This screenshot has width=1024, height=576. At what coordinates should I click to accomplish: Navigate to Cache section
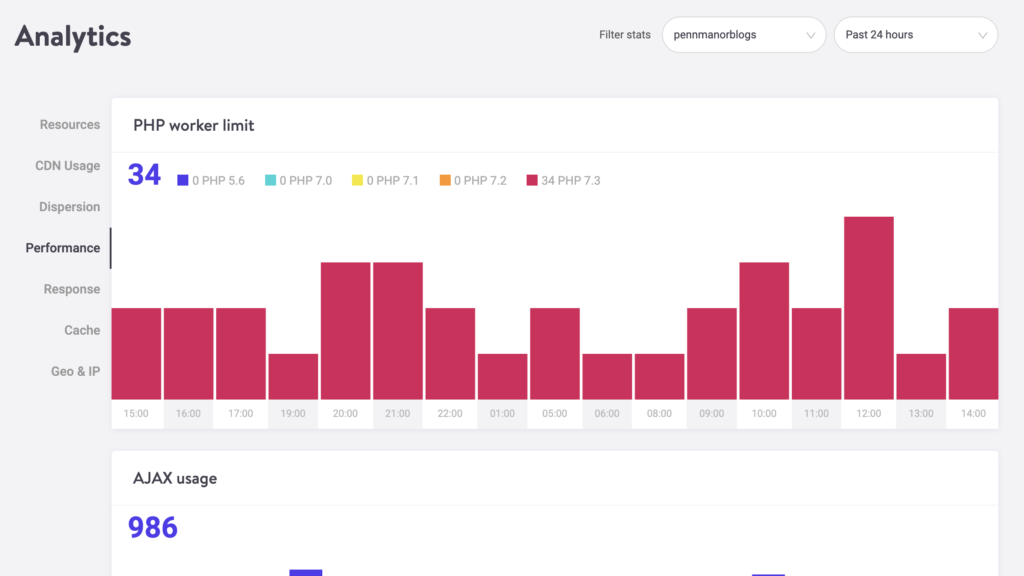coord(82,330)
